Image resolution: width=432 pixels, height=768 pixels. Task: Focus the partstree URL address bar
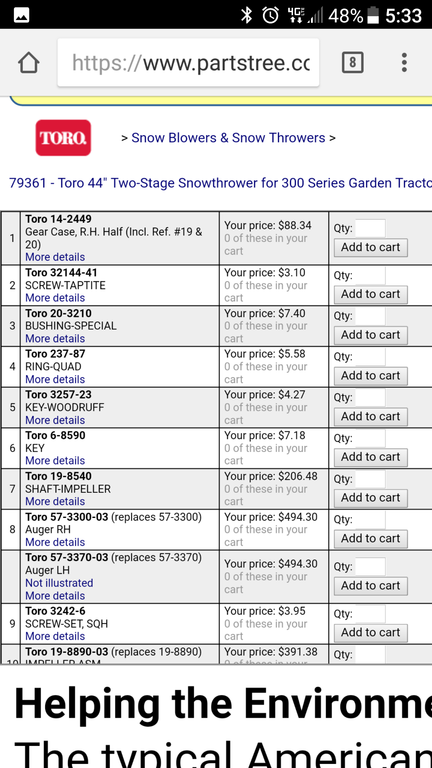tap(188, 63)
